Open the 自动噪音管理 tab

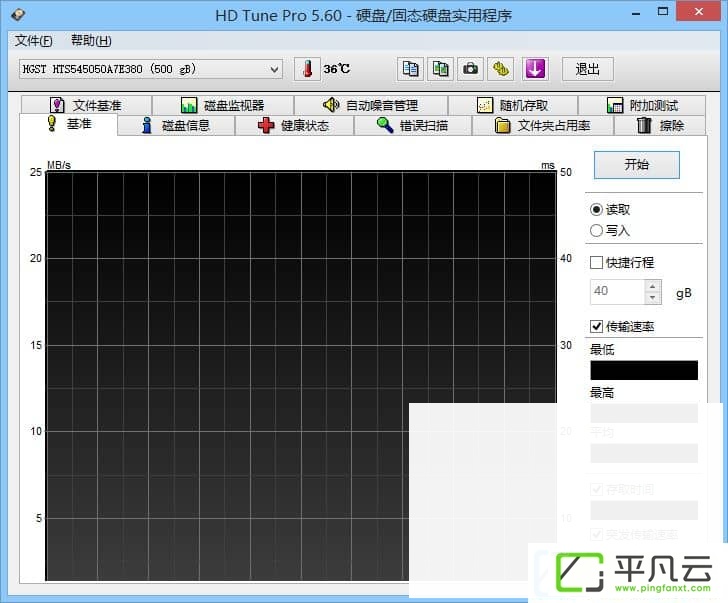click(370, 105)
